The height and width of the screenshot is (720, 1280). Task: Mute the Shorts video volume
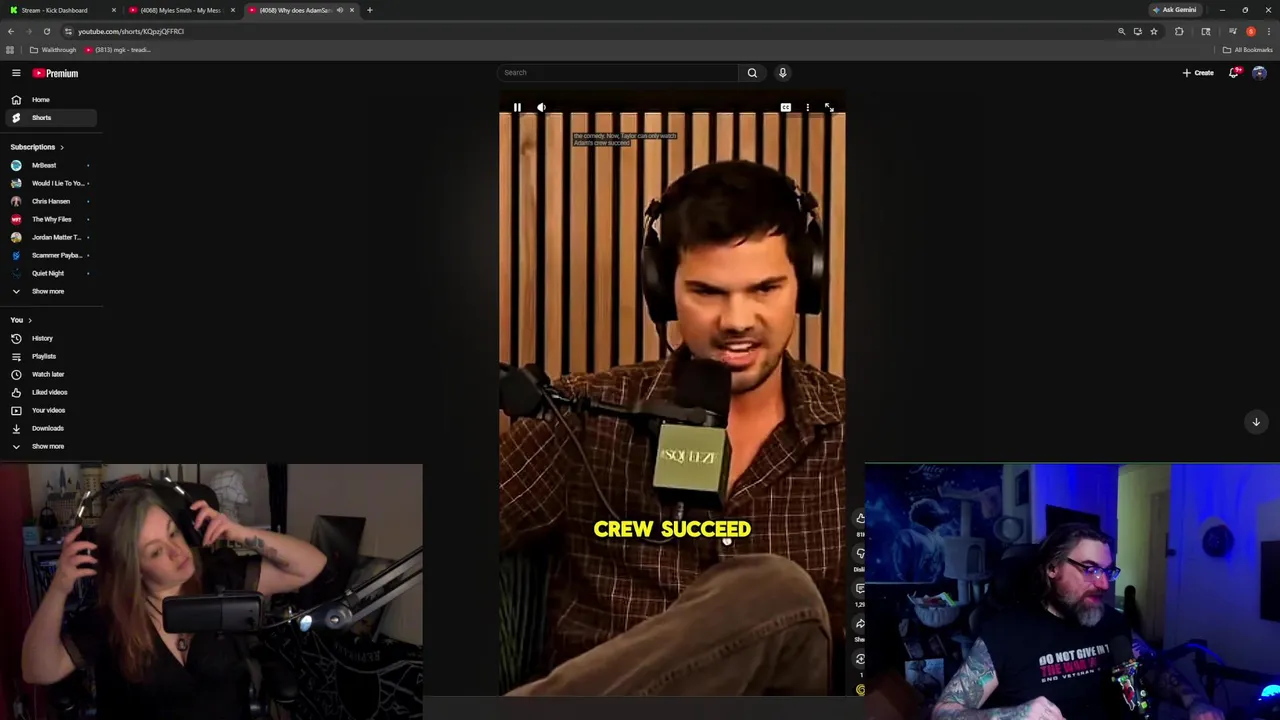541,107
